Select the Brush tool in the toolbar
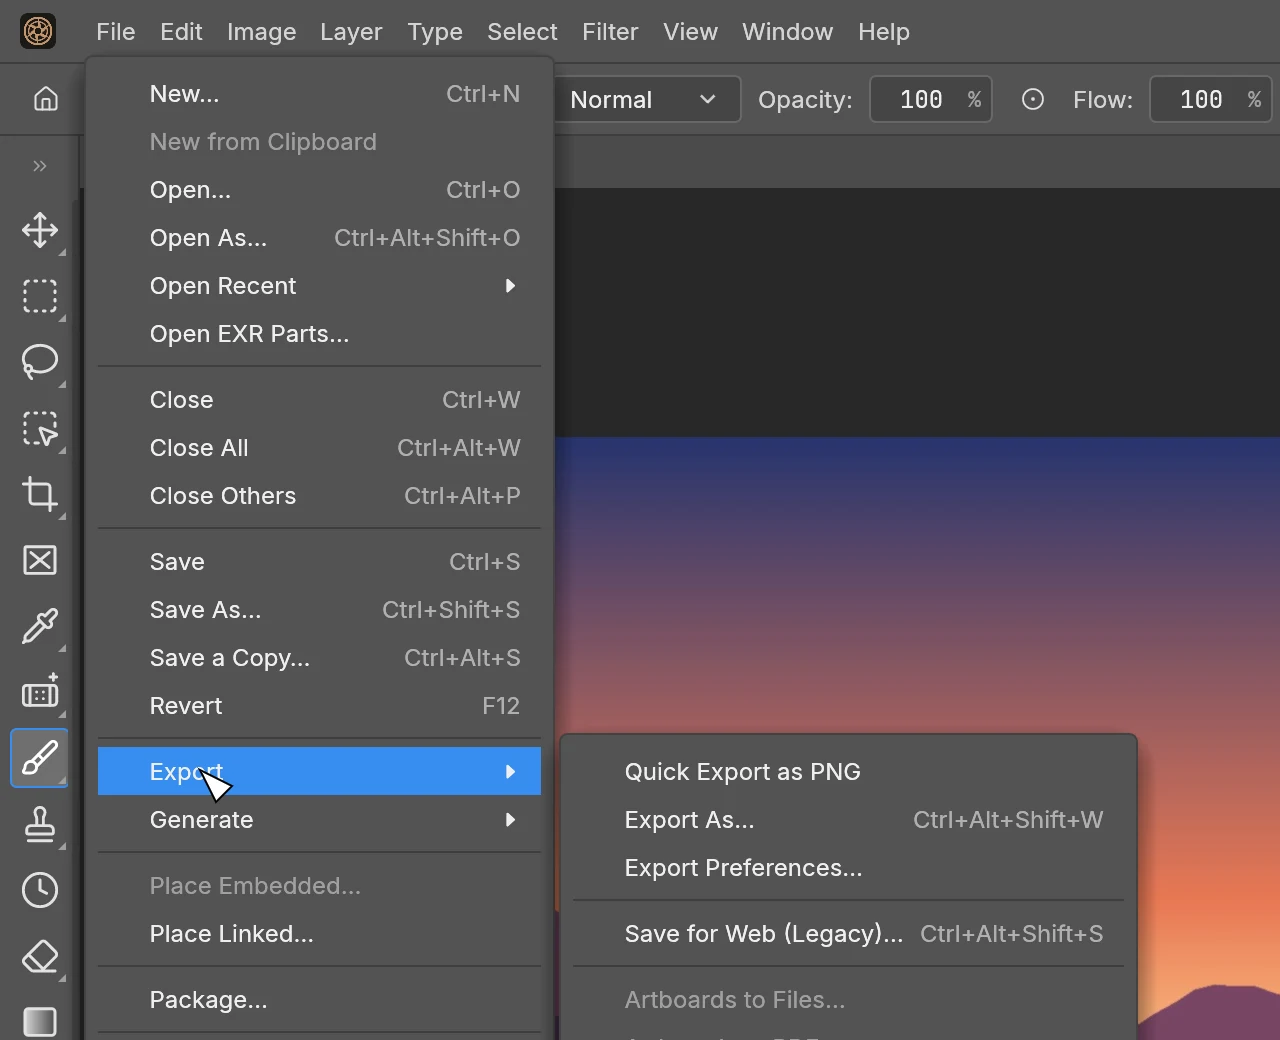 [40, 758]
